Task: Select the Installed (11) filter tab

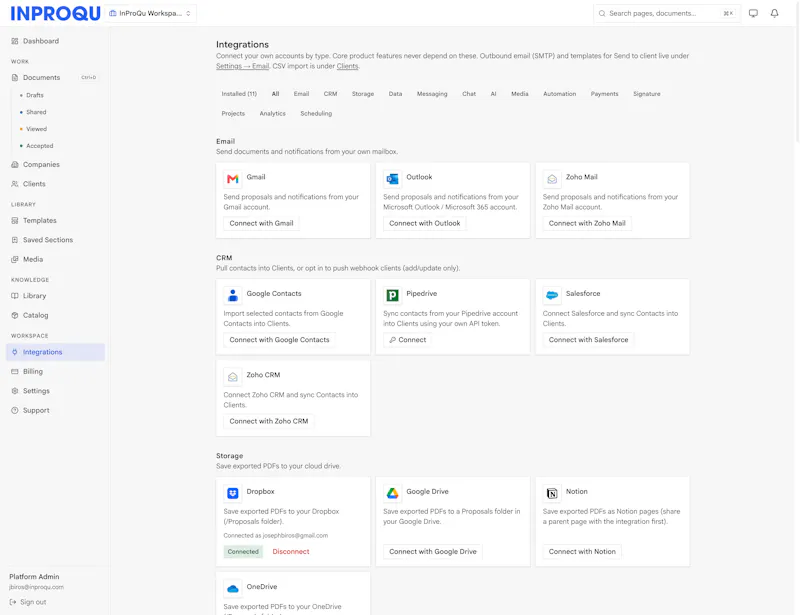Action: pos(239,94)
